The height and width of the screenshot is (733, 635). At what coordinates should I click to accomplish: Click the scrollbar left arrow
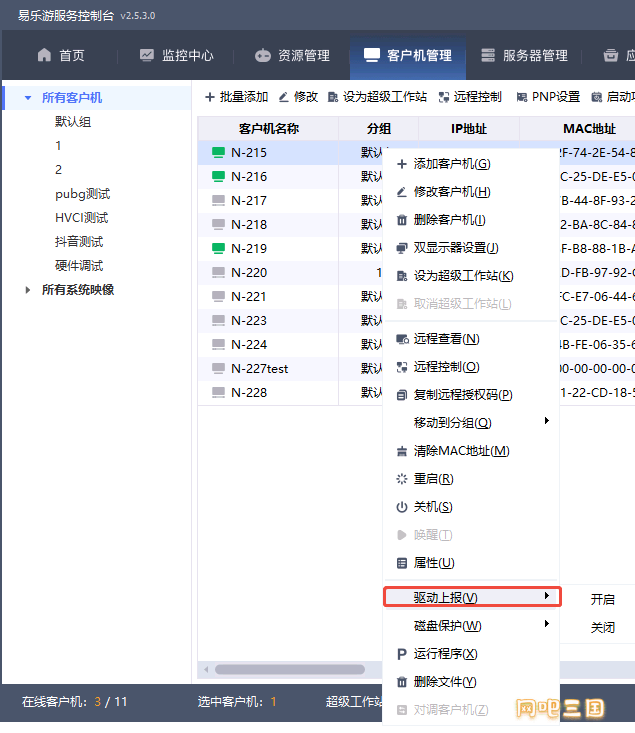point(206,669)
